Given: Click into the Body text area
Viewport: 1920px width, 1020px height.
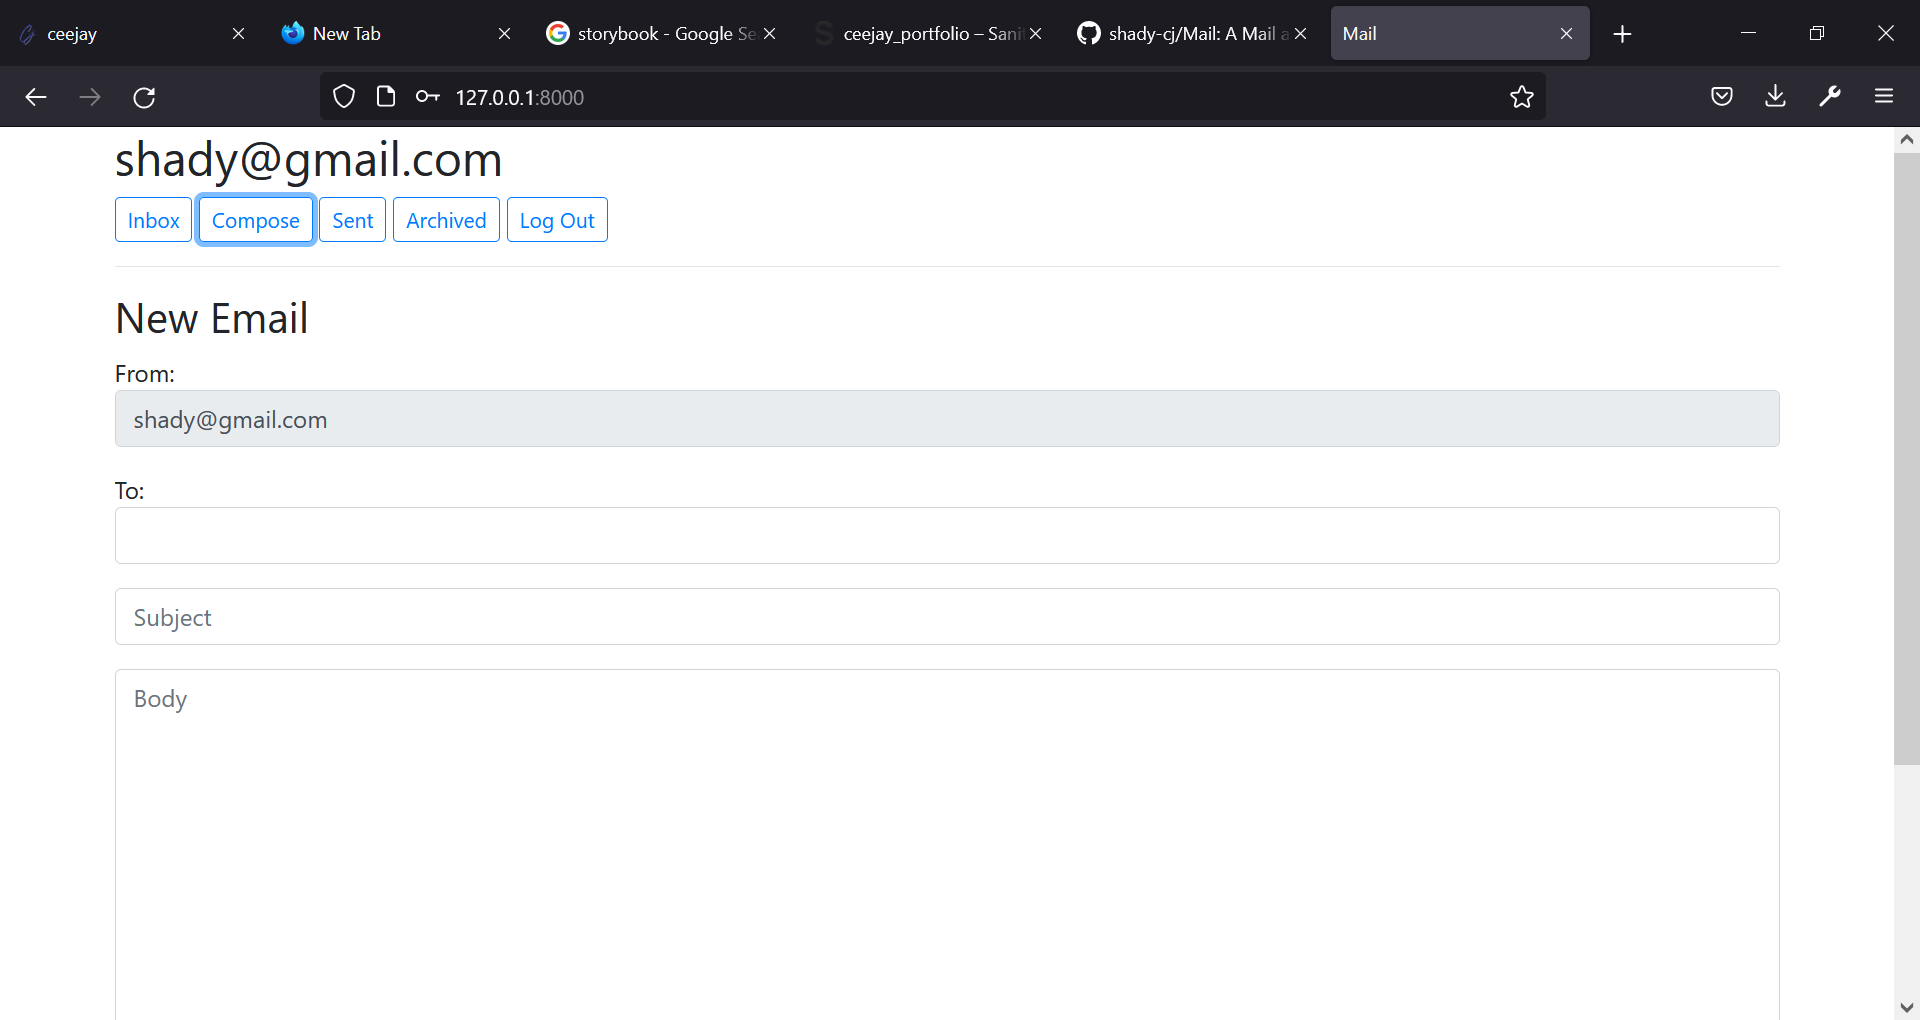Looking at the screenshot, I should pos(947,845).
